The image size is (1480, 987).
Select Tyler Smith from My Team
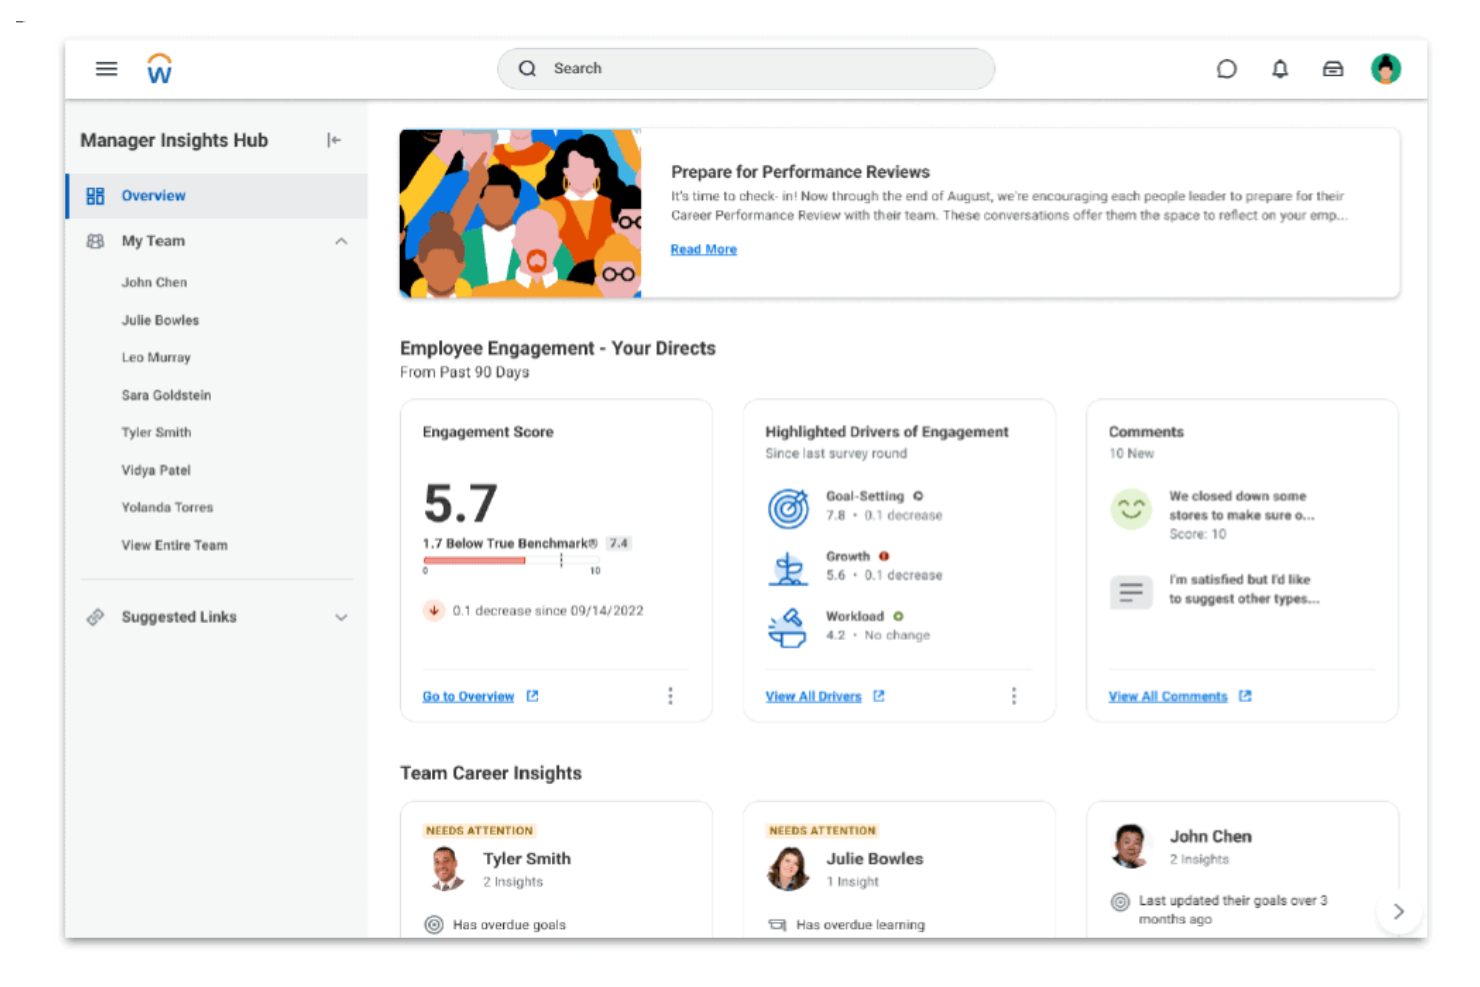[x=156, y=432]
